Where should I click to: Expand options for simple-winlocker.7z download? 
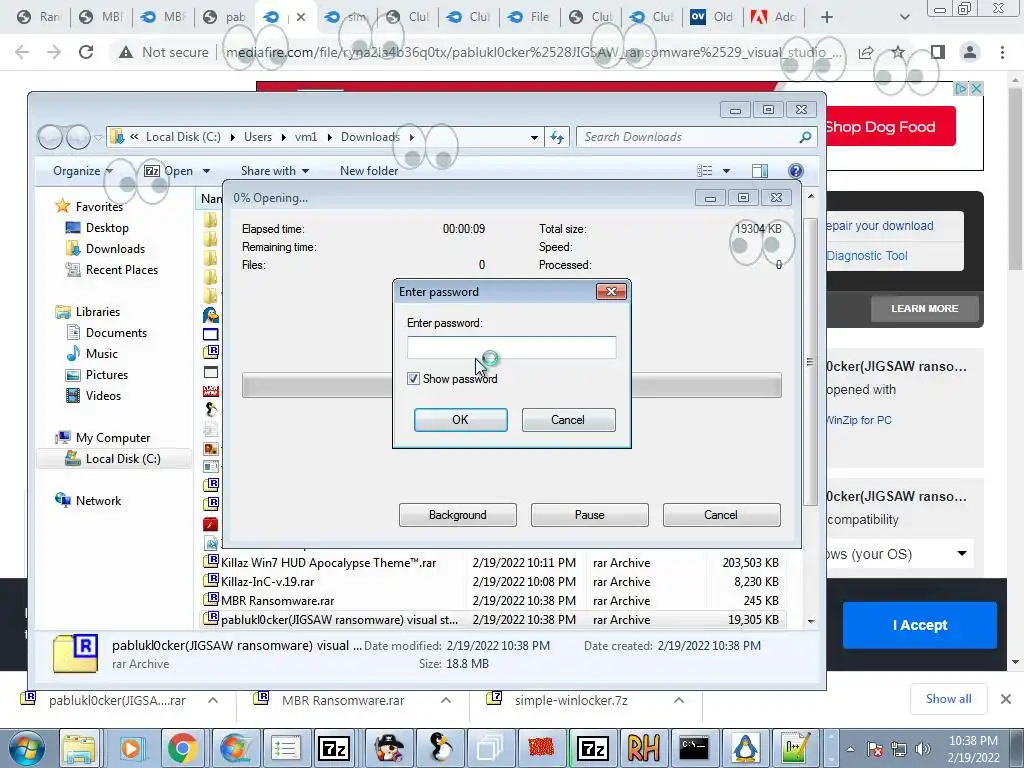(679, 701)
